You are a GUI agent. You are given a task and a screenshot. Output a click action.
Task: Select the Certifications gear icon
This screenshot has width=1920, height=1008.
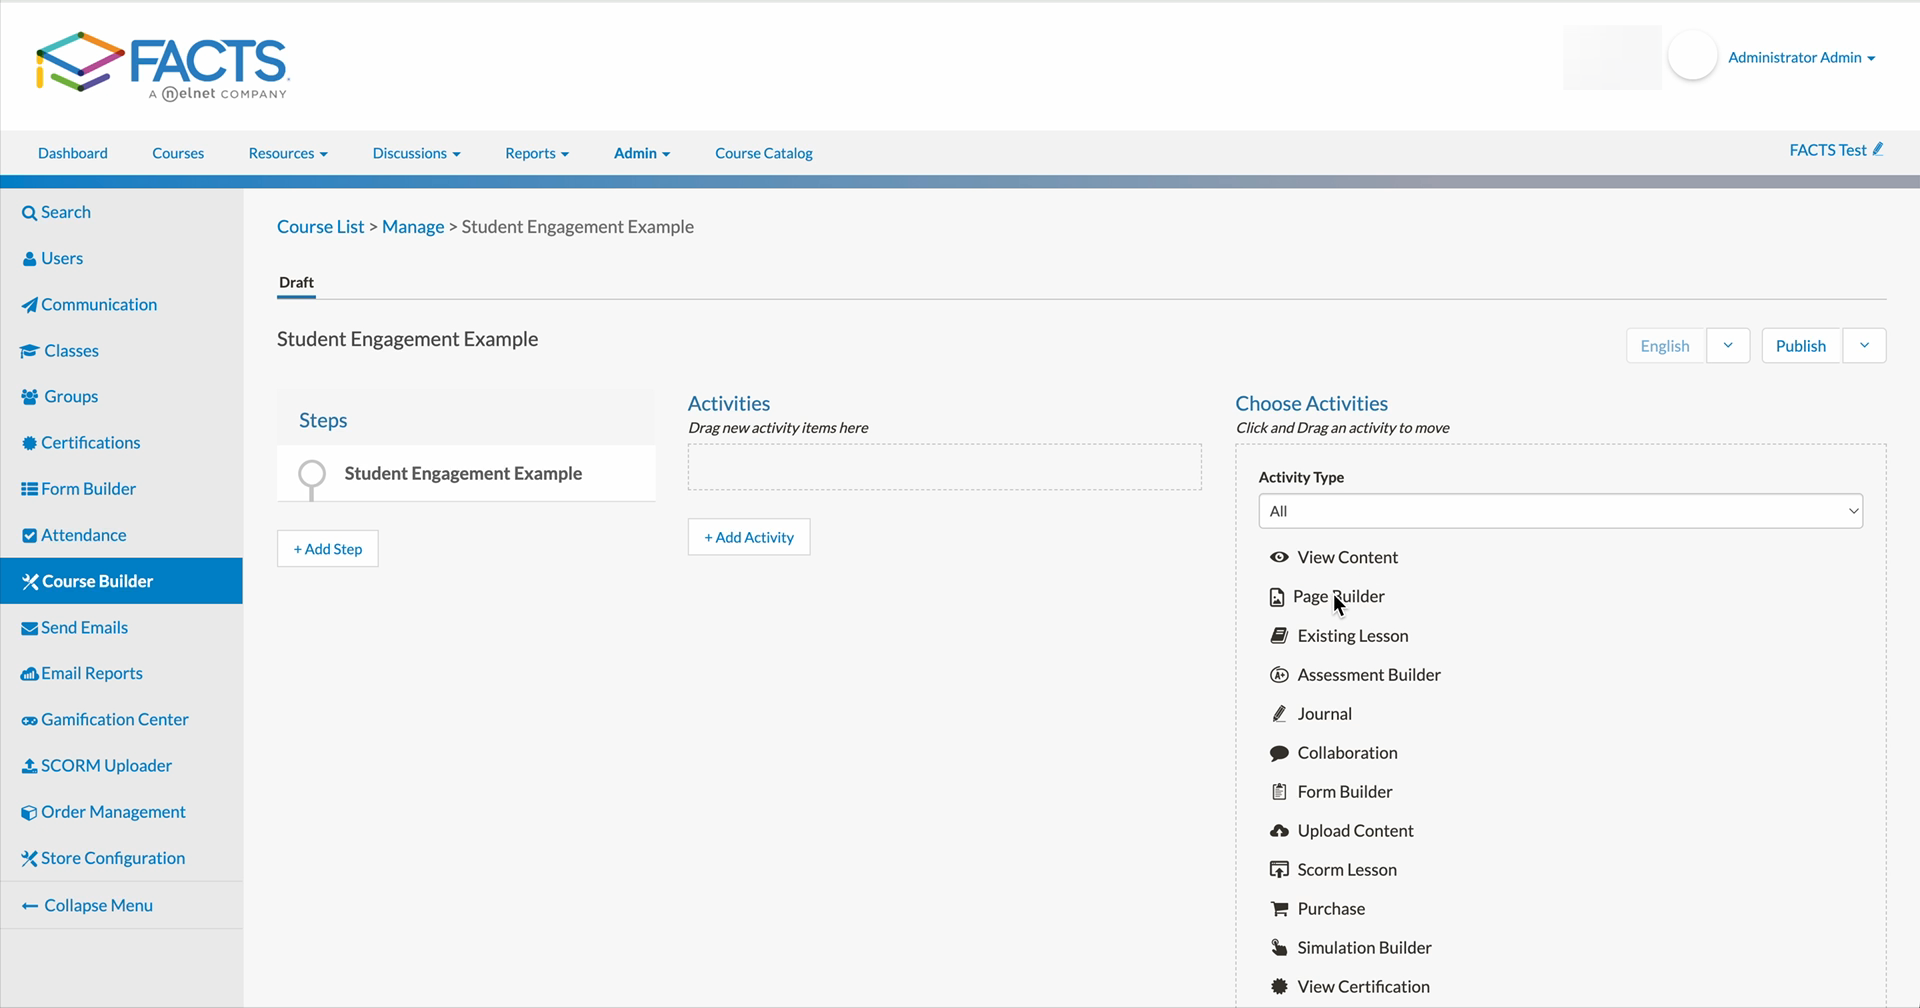(28, 442)
